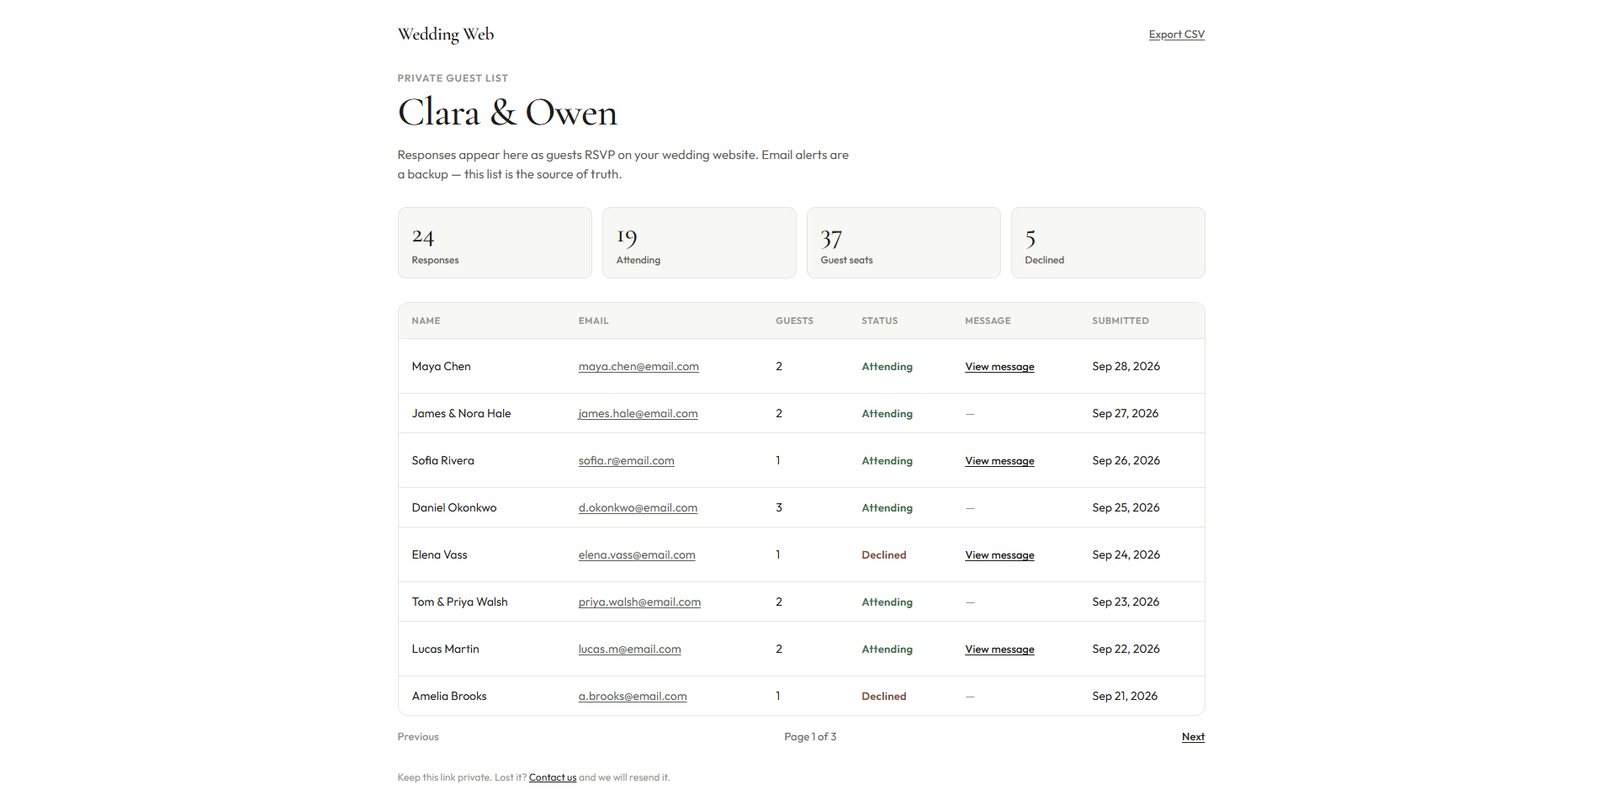Click the Export CSV link
1600x790 pixels.
pyautogui.click(x=1176, y=34)
